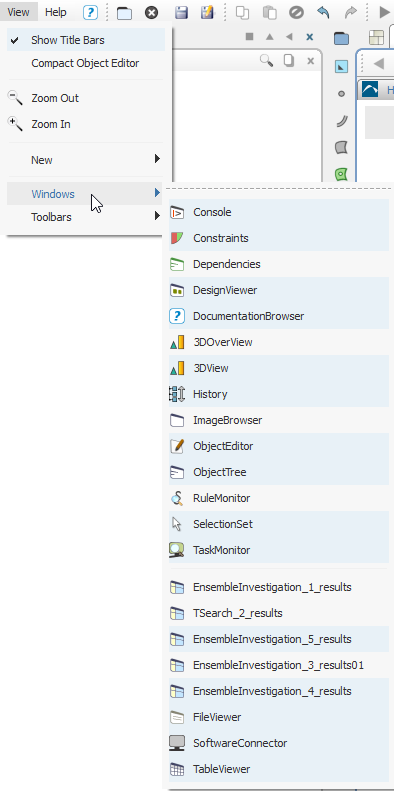
Task: Click the up triangle button in the tab bar
Action: click(269, 37)
